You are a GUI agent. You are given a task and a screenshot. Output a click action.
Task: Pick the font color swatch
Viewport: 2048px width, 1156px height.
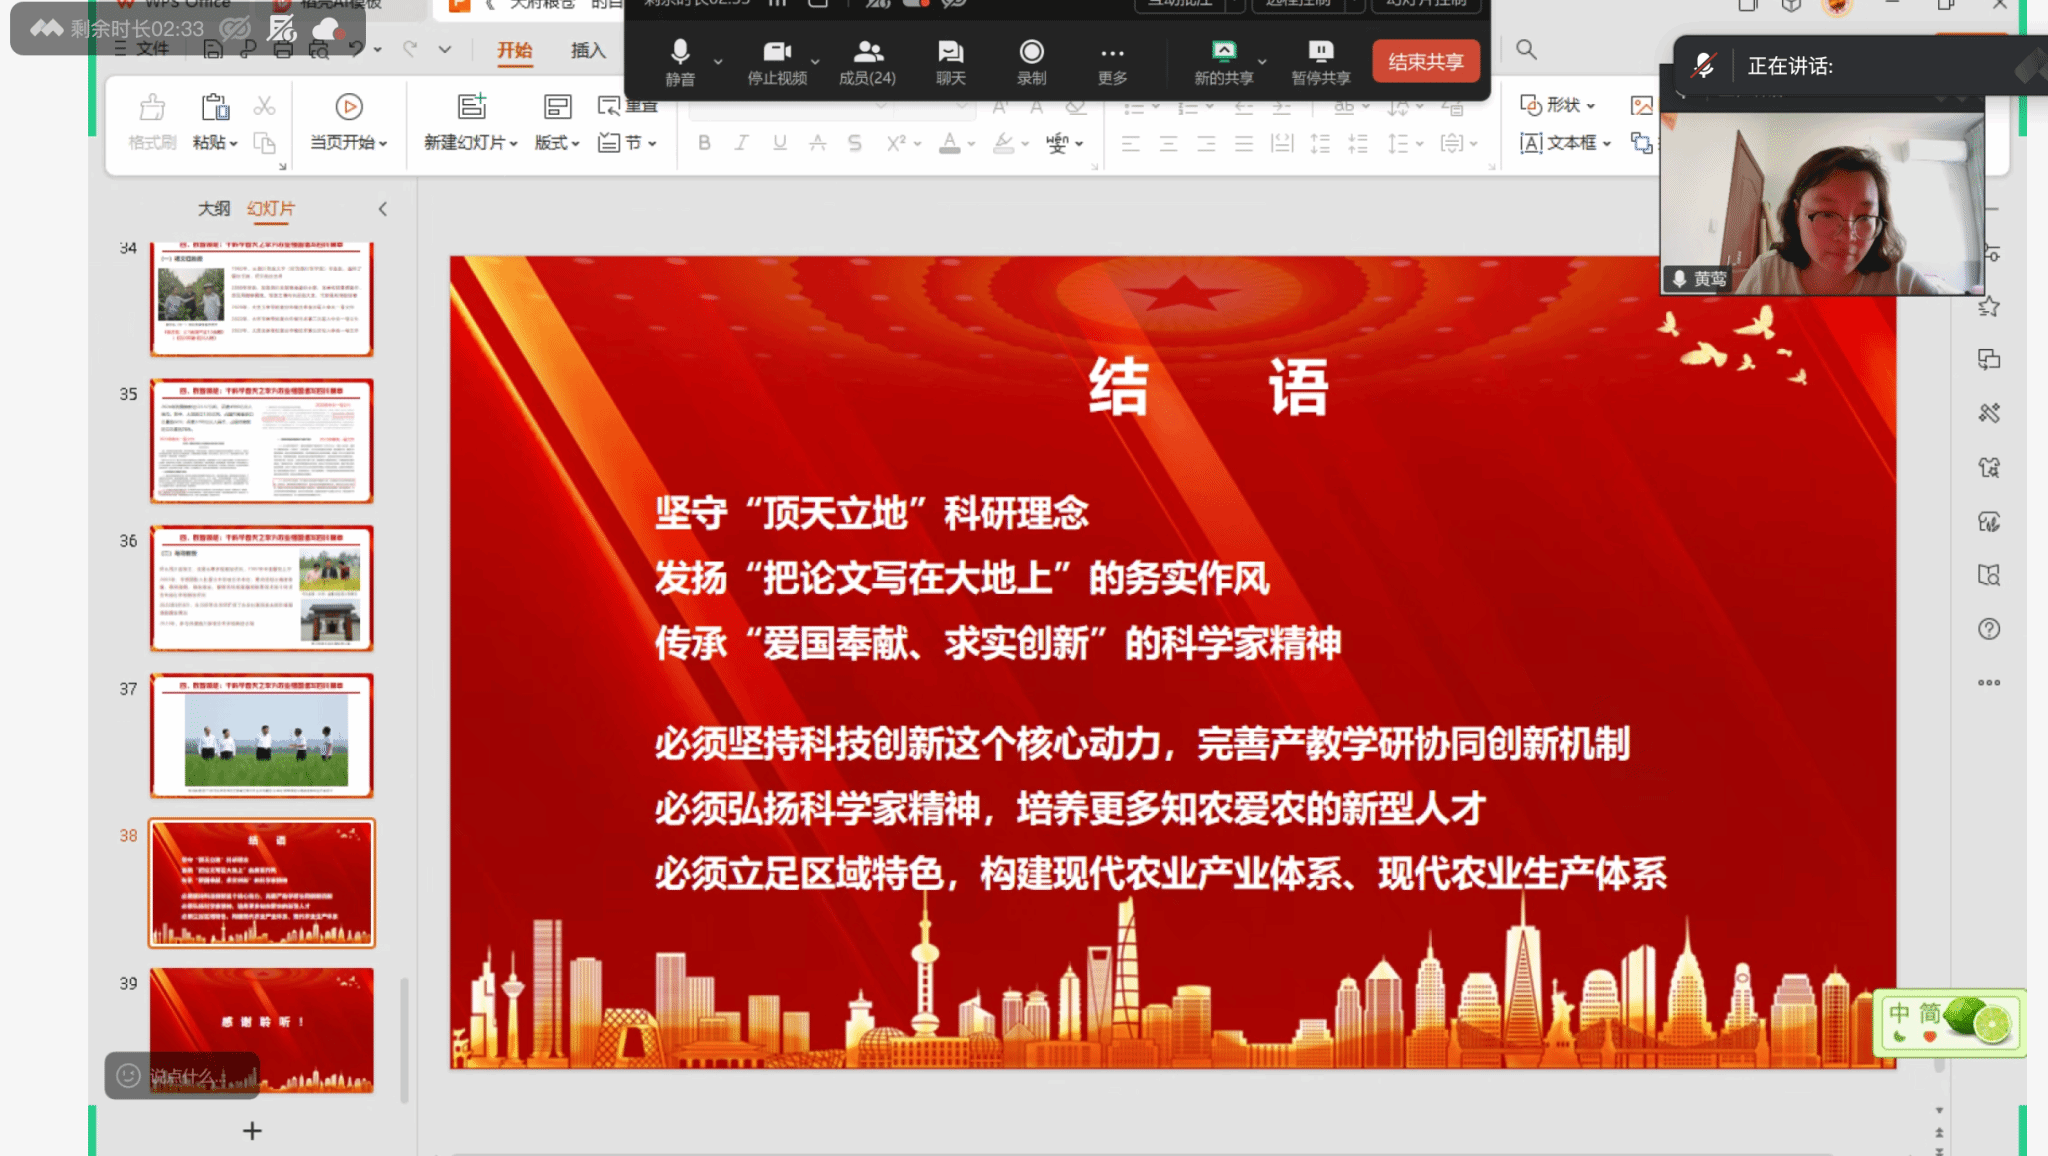point(950,143)
